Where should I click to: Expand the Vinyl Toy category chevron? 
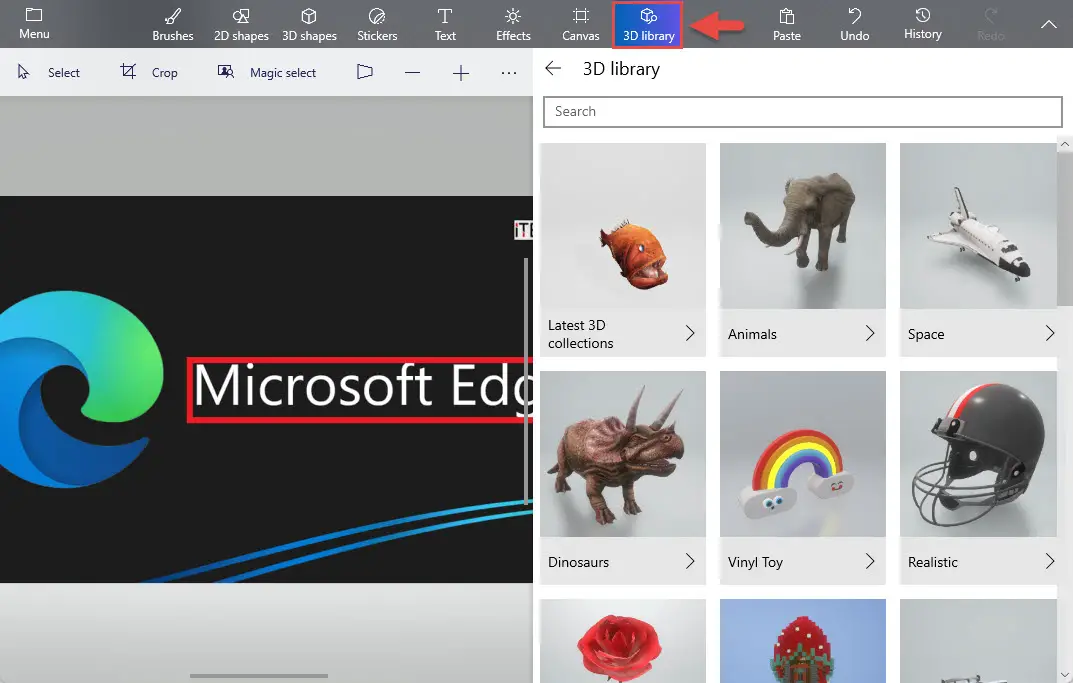[x=870, y=561]
